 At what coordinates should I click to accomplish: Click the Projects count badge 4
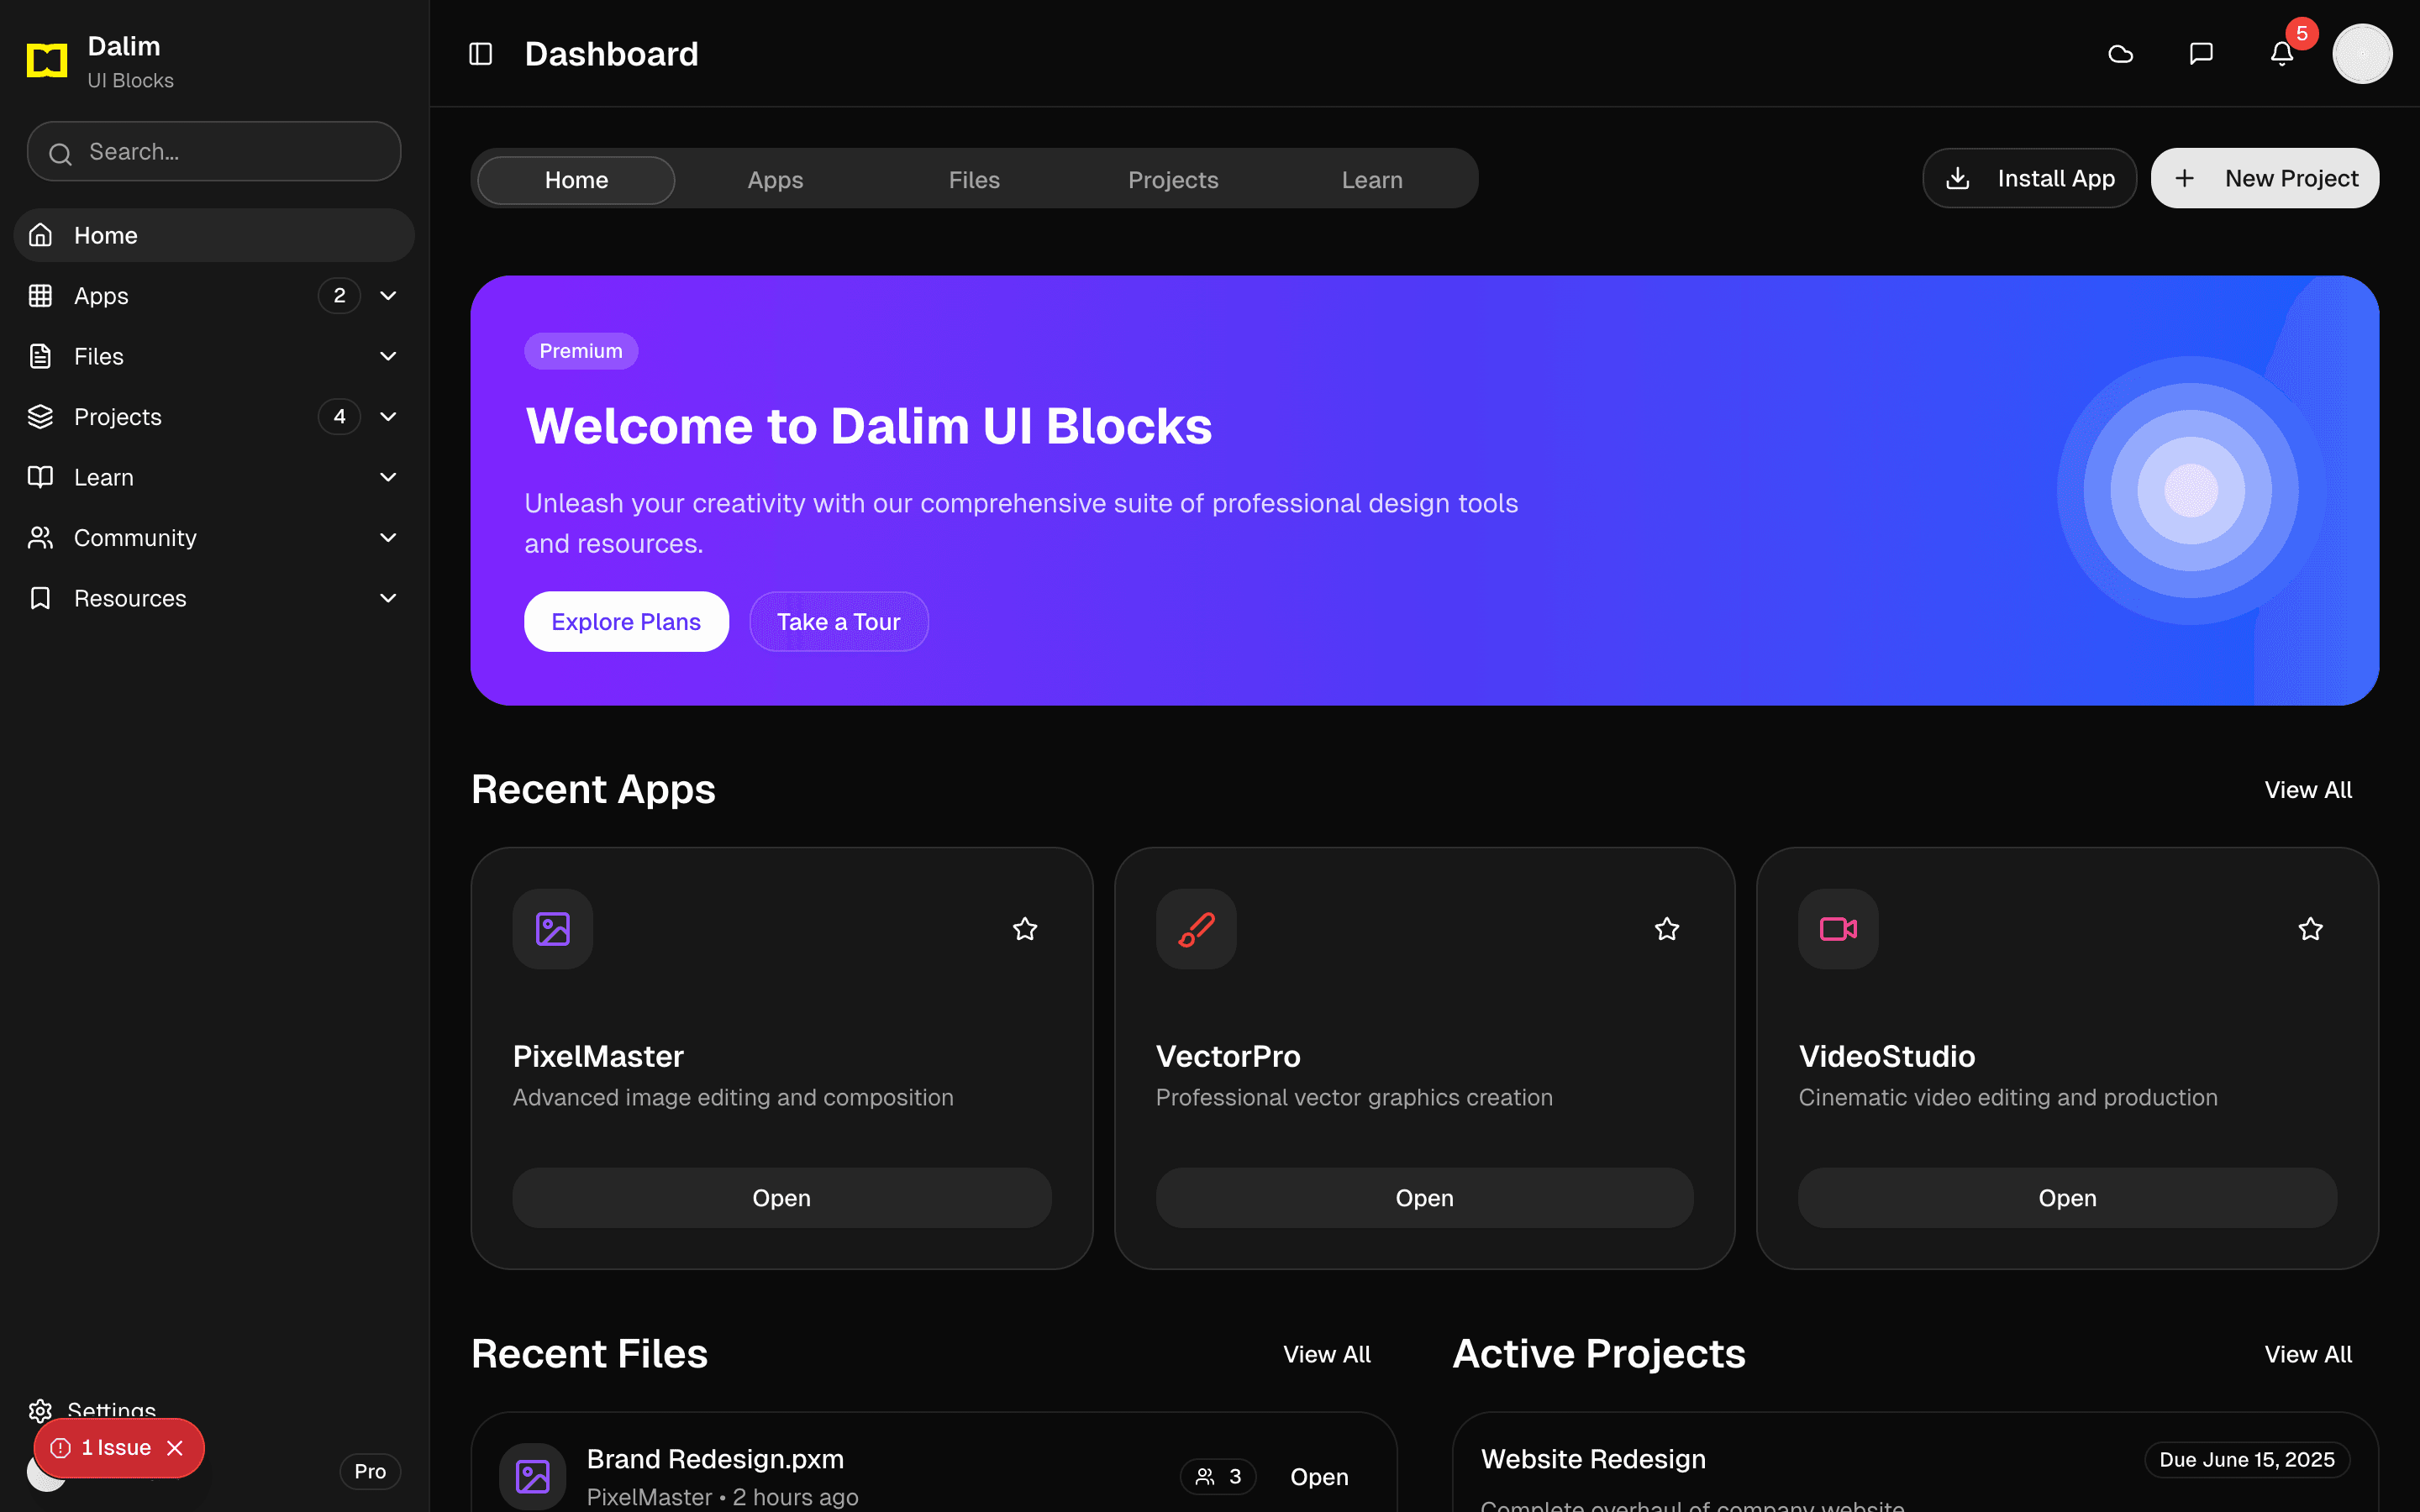point(339,417)
